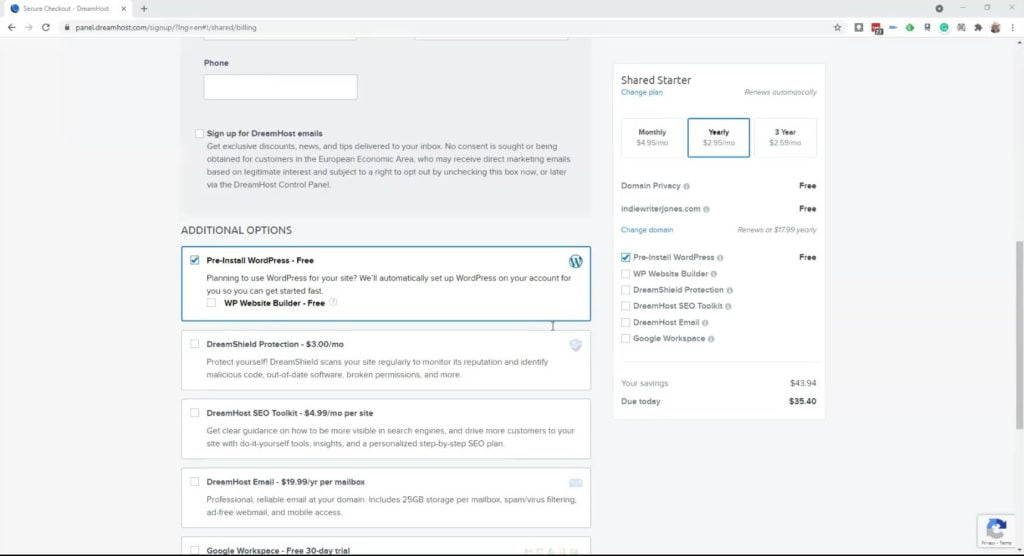This screenshot has height=556, width=1024.
Task: Click the Change domain link
Action: (647, 230)
